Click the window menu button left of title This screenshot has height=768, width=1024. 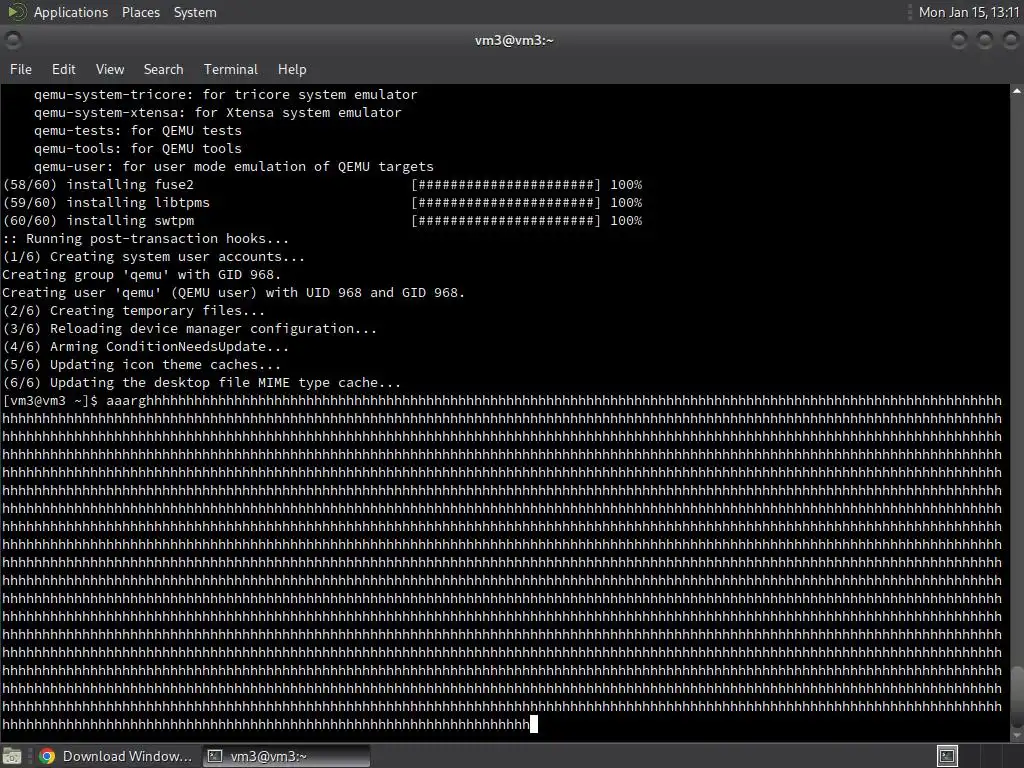(x=13, y=40)
